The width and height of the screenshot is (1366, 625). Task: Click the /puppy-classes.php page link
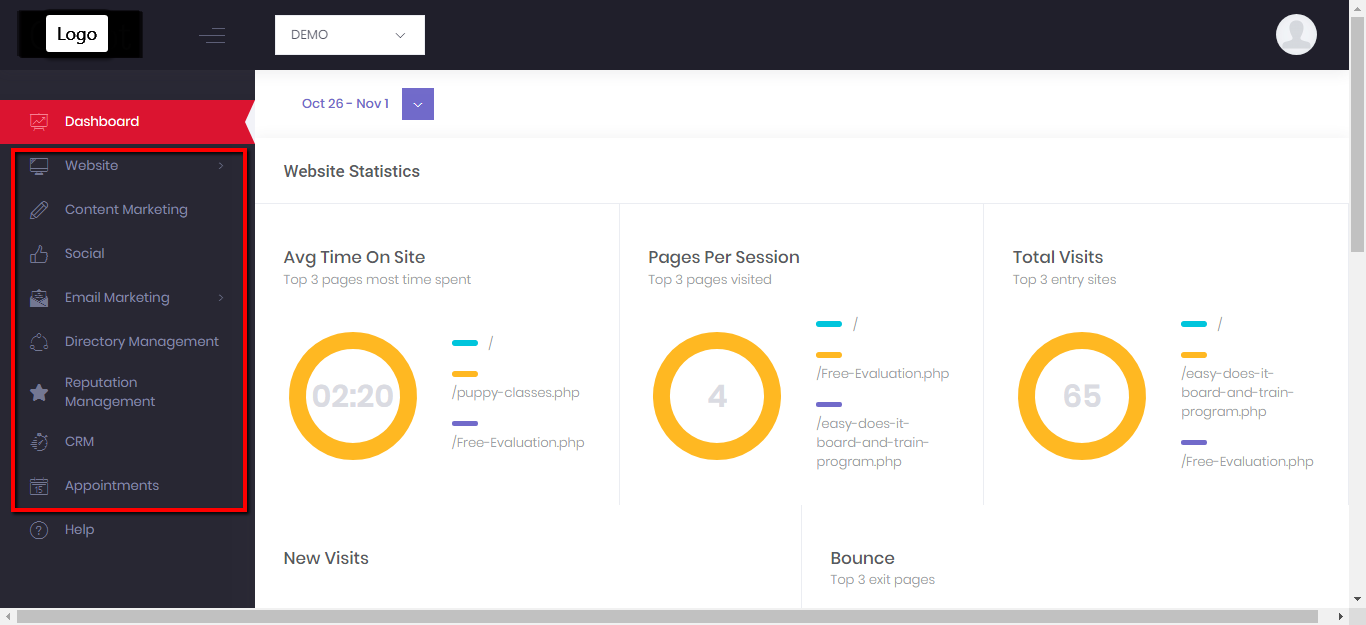point(515,393)
